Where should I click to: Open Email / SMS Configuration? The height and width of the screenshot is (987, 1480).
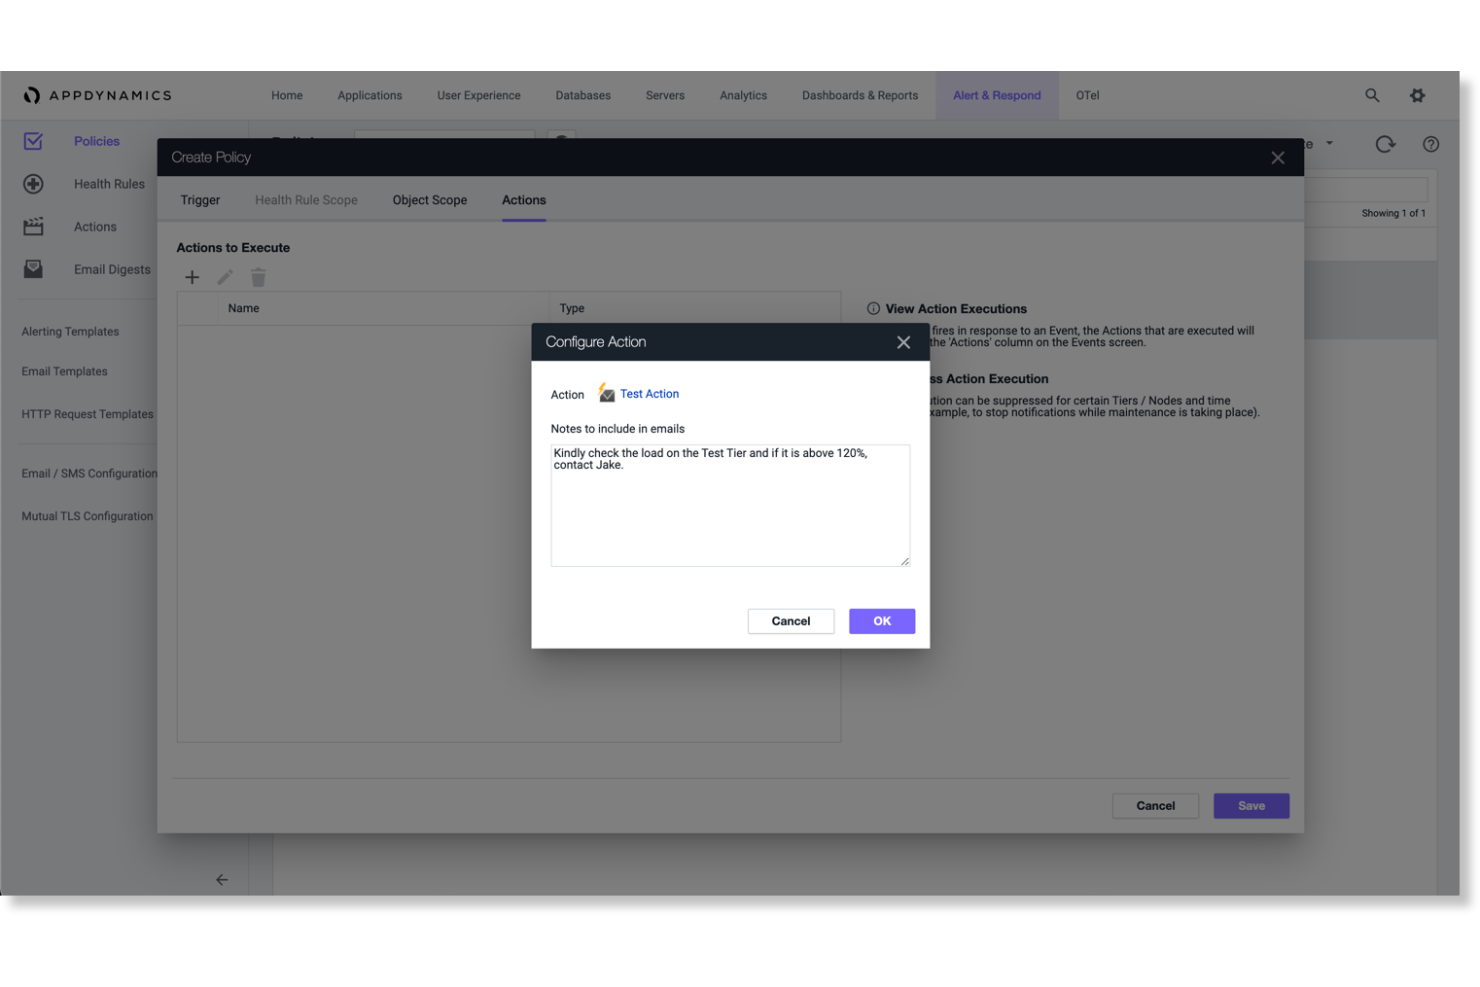click(x=89, y=474)
